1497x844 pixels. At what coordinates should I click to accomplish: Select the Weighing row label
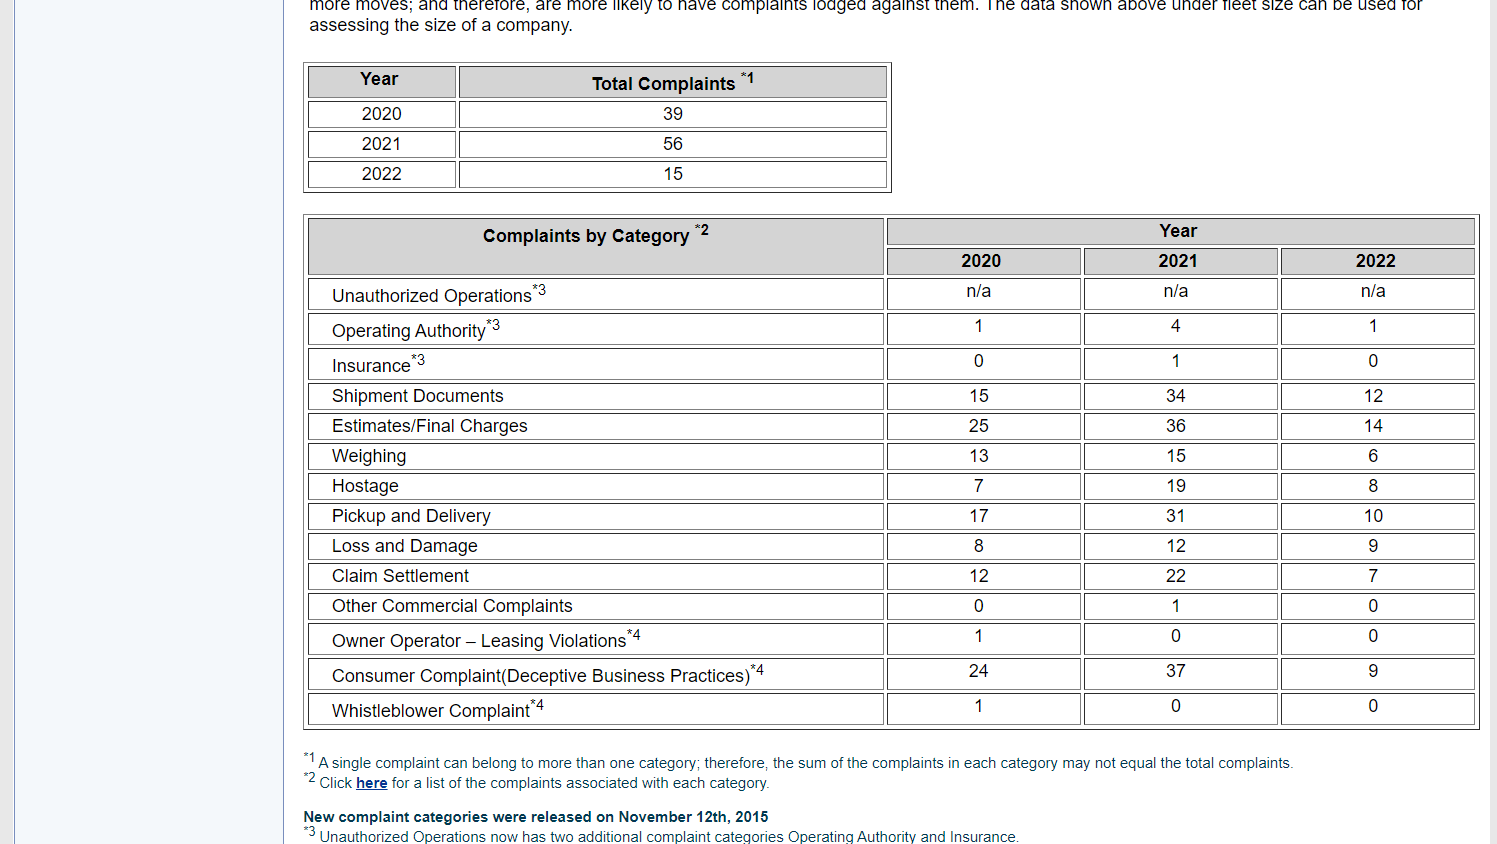[x=369, y=456]
